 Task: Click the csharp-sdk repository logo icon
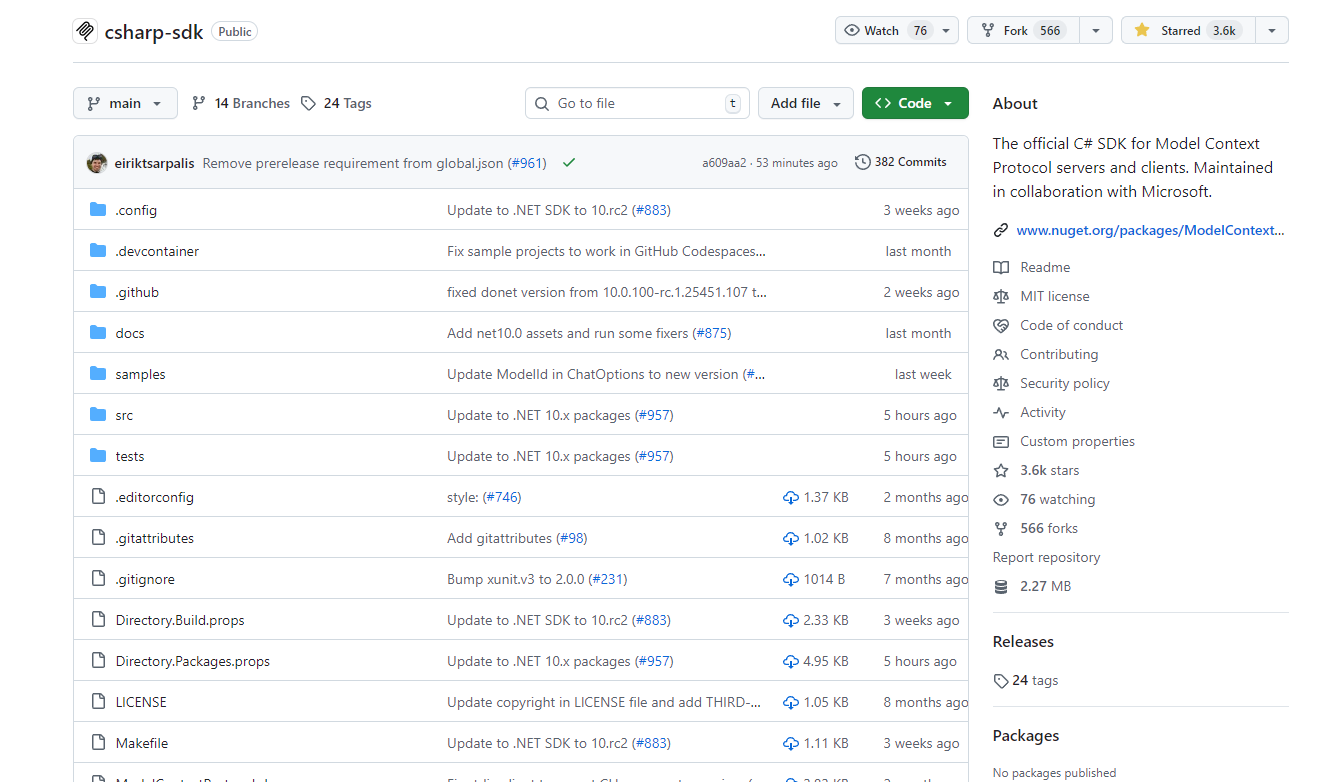[85, 31]
